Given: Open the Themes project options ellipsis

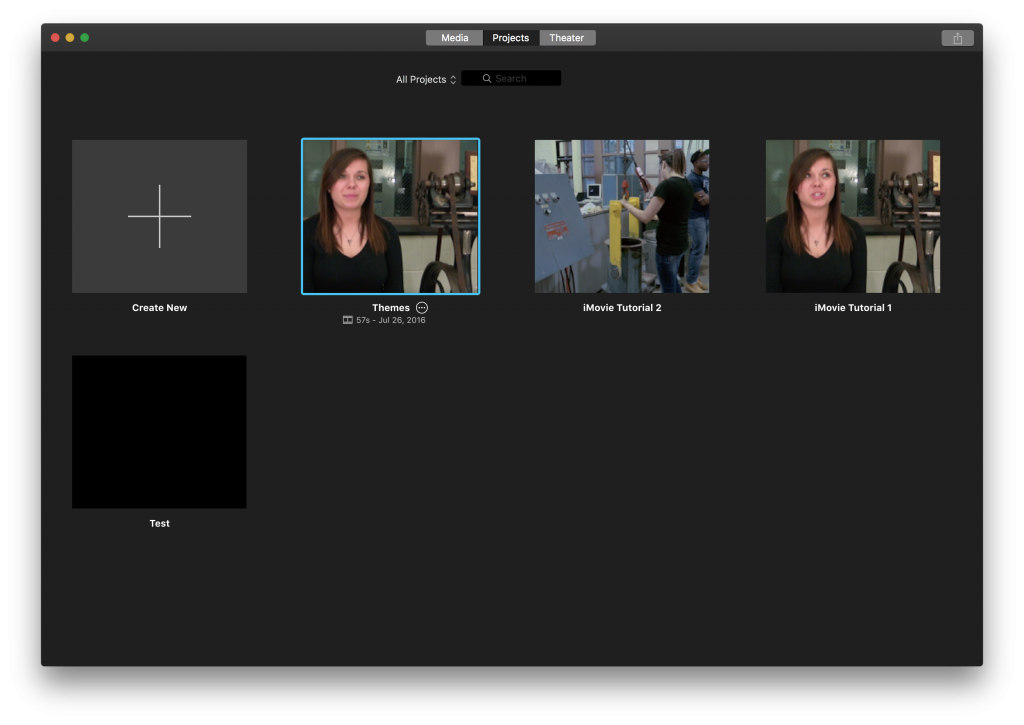Looking at the screenshot, I should pos(422,308).
